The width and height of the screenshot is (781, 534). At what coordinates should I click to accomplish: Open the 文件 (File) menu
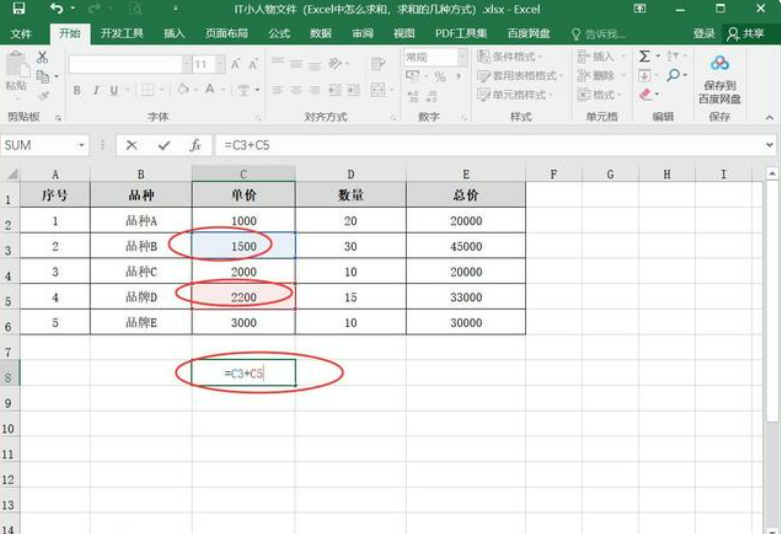(x=21, y=33)
